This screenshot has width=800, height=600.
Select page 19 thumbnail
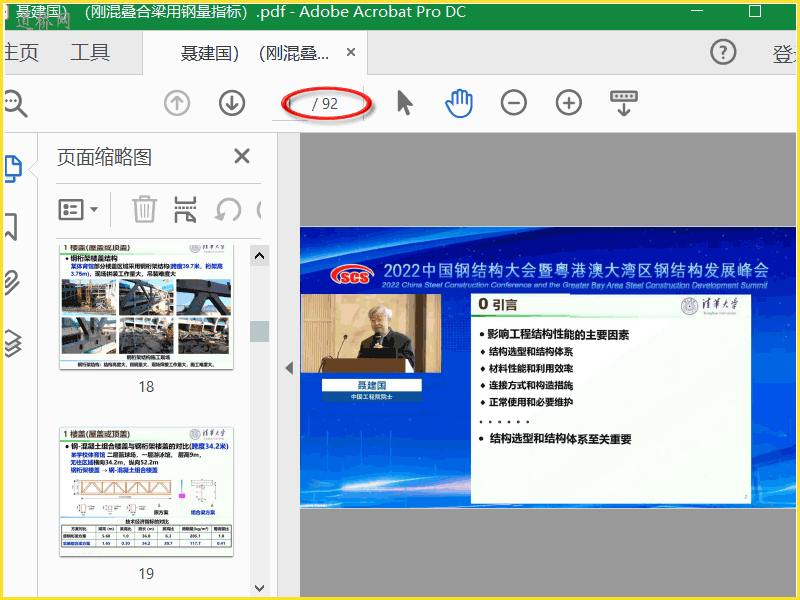(x=146, y=492)
